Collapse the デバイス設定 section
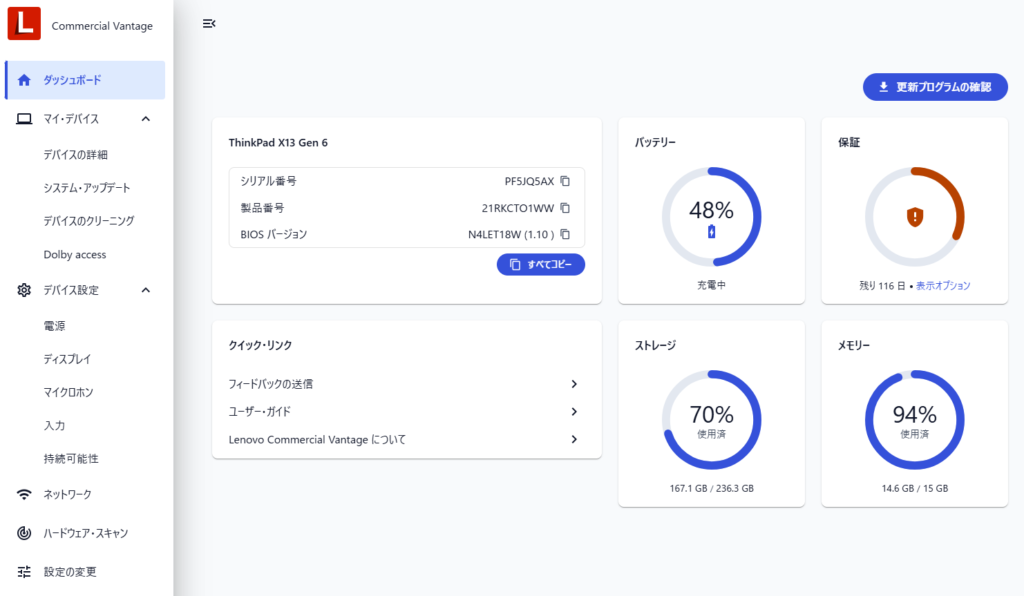 pyautogui.click(x=145, y=290)
